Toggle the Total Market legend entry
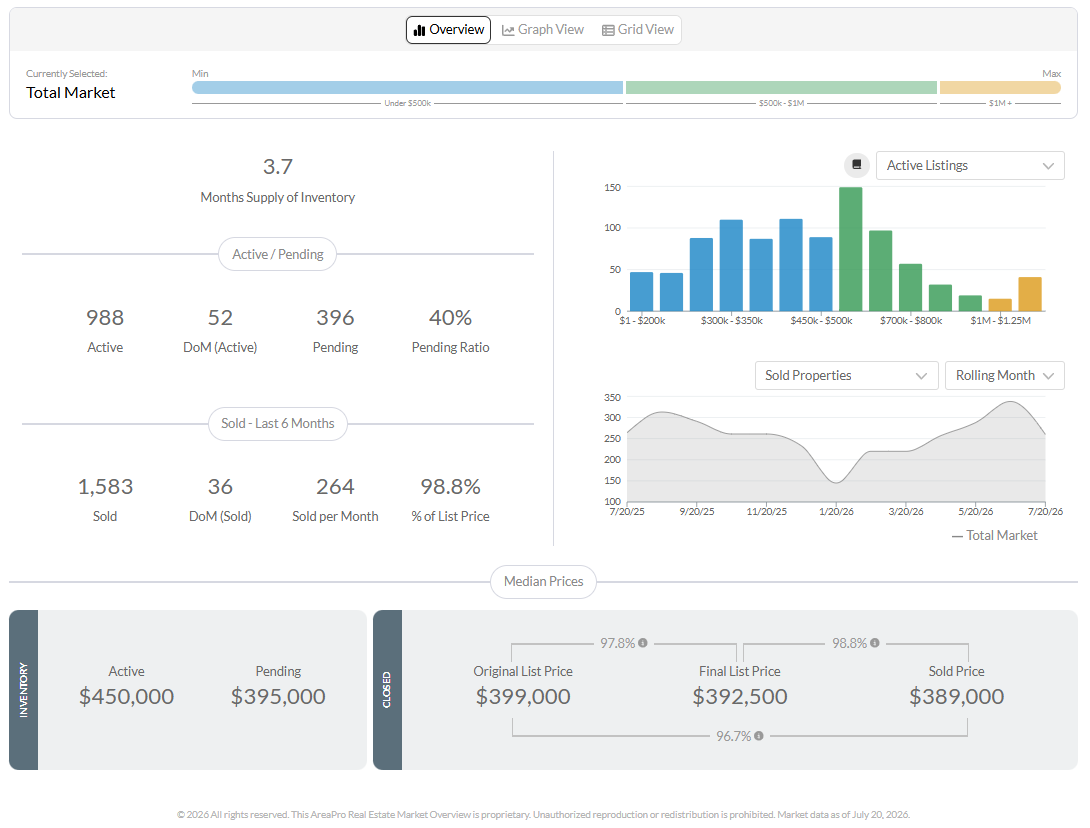This screenshot has height=828, width=1090. tap(994, 535)
